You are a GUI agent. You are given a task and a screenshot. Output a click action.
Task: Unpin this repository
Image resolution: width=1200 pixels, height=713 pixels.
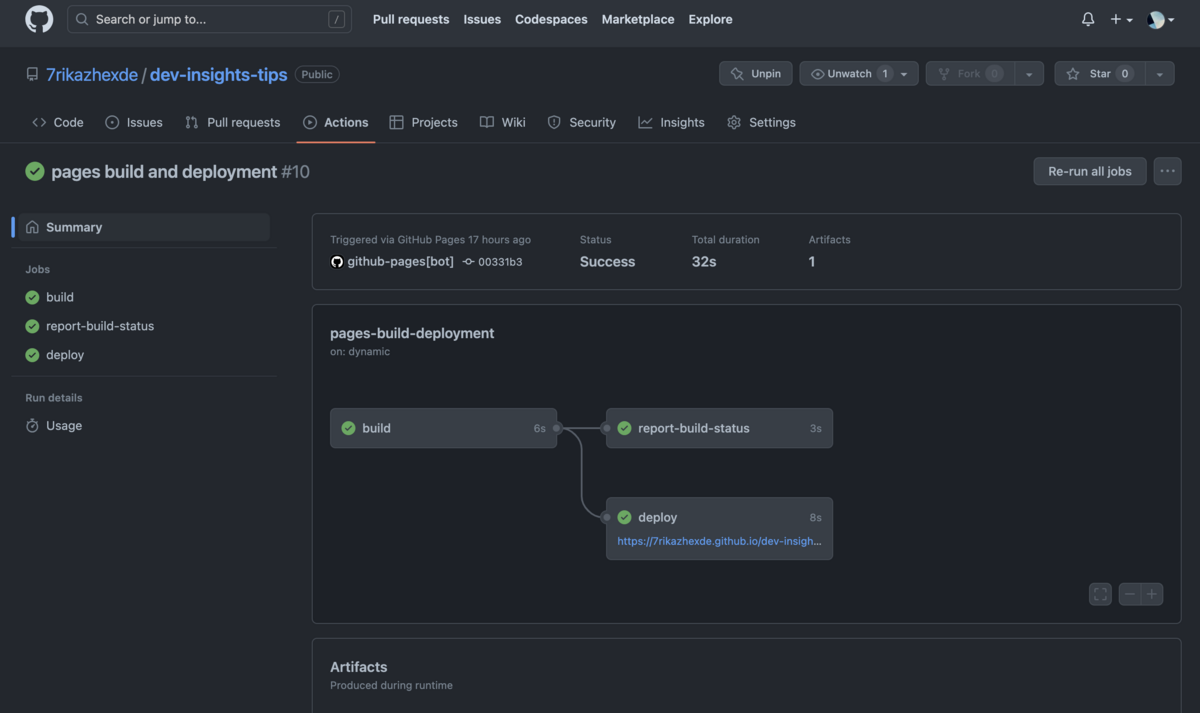coord(755,72)
